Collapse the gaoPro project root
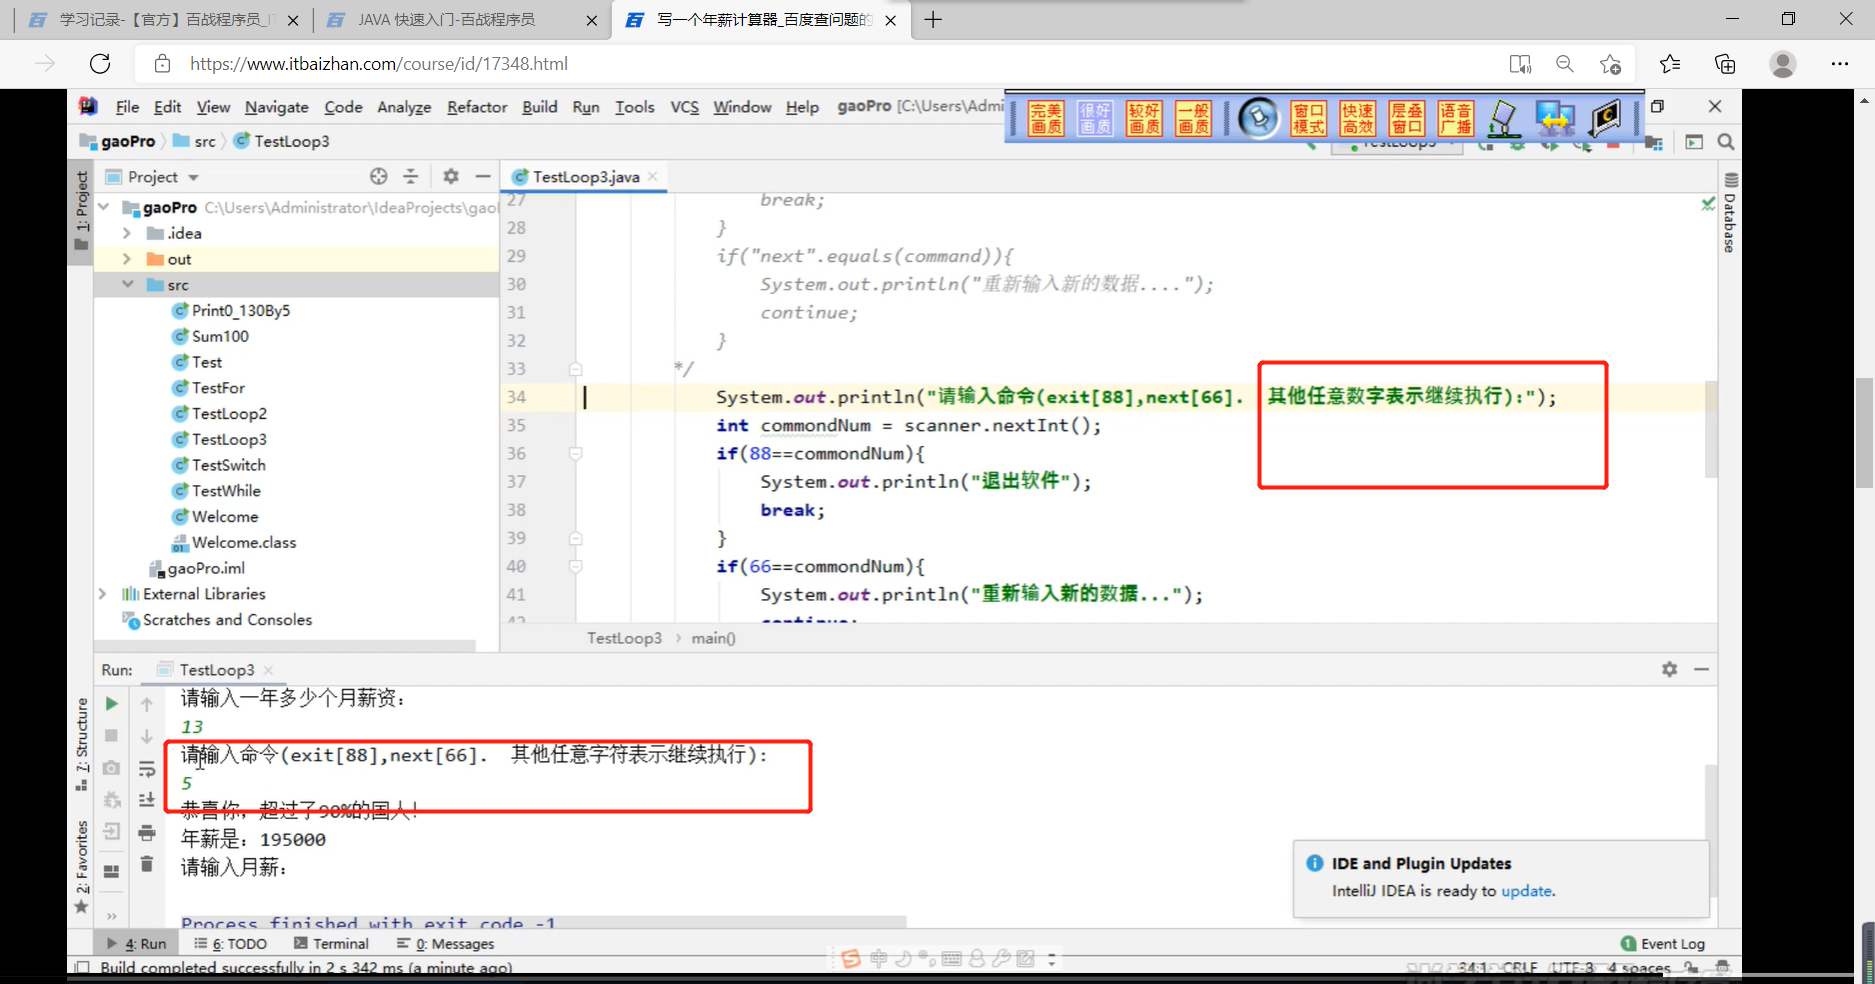 104,207
